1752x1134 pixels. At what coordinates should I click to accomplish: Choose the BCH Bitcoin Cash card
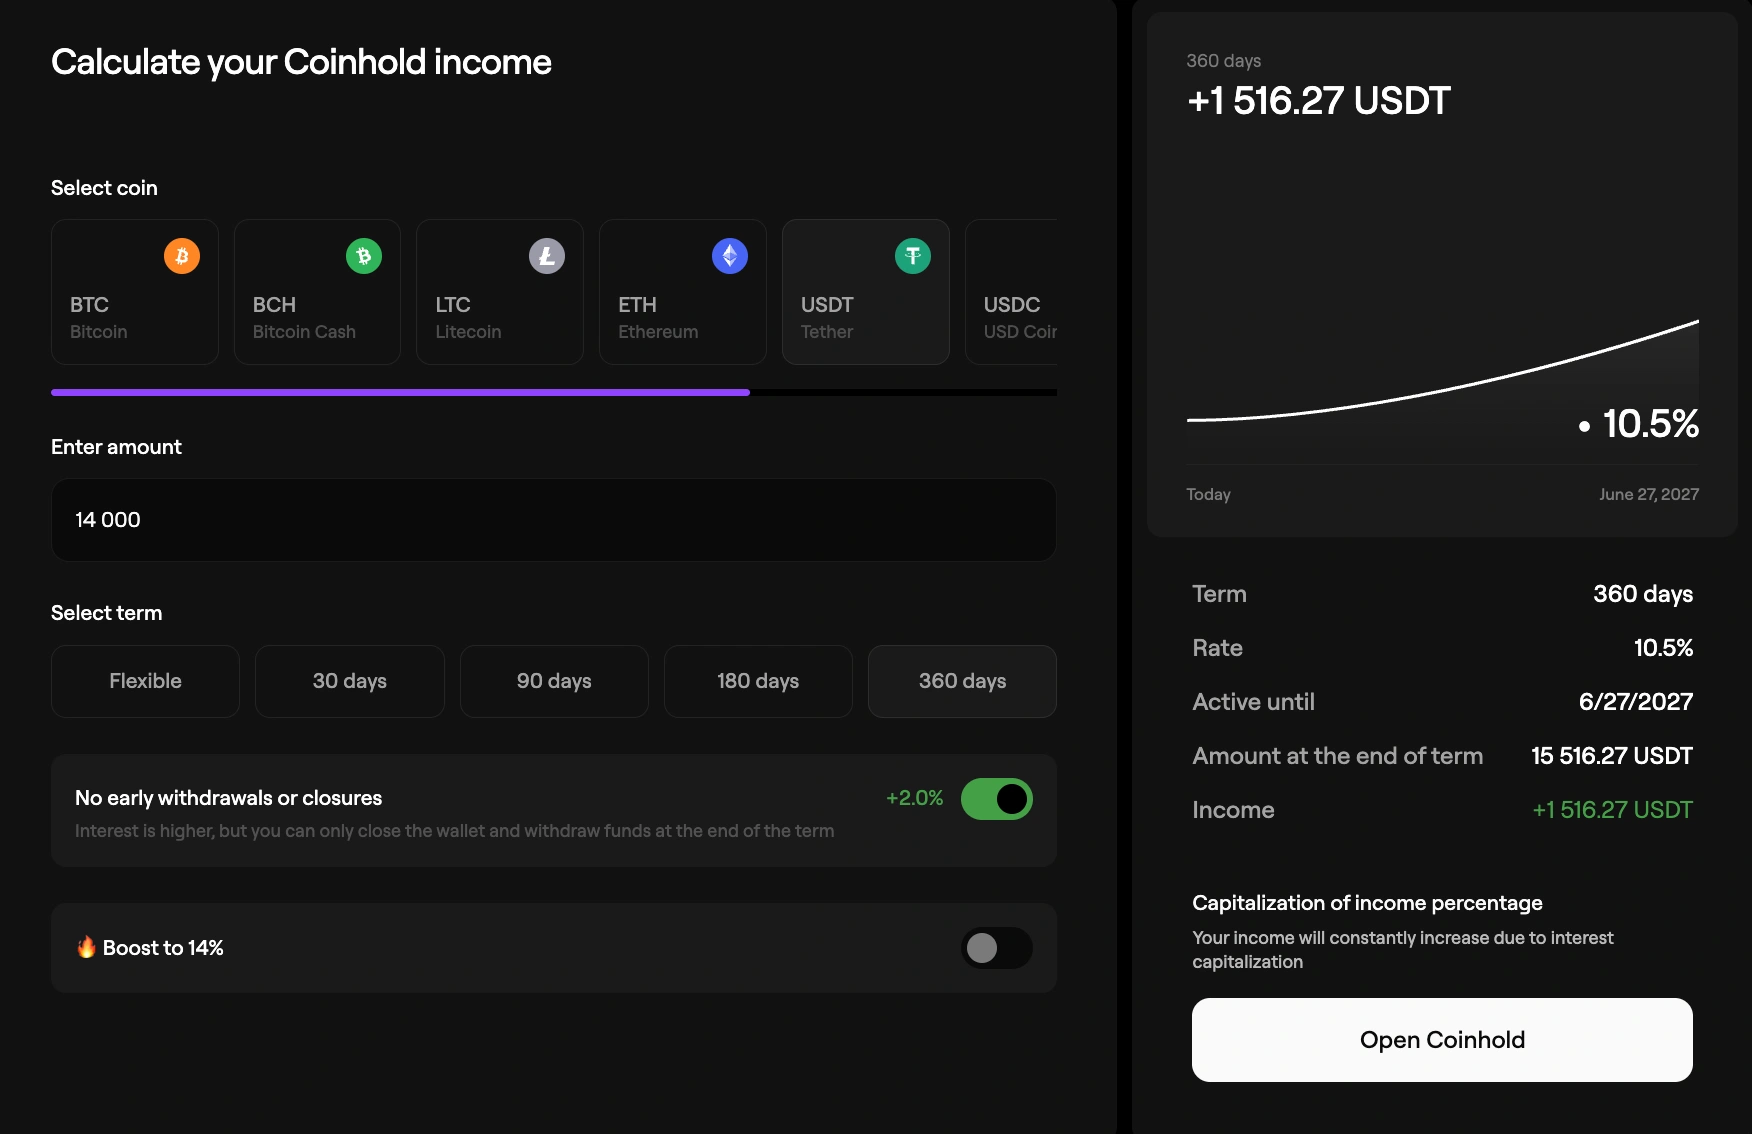317,292
